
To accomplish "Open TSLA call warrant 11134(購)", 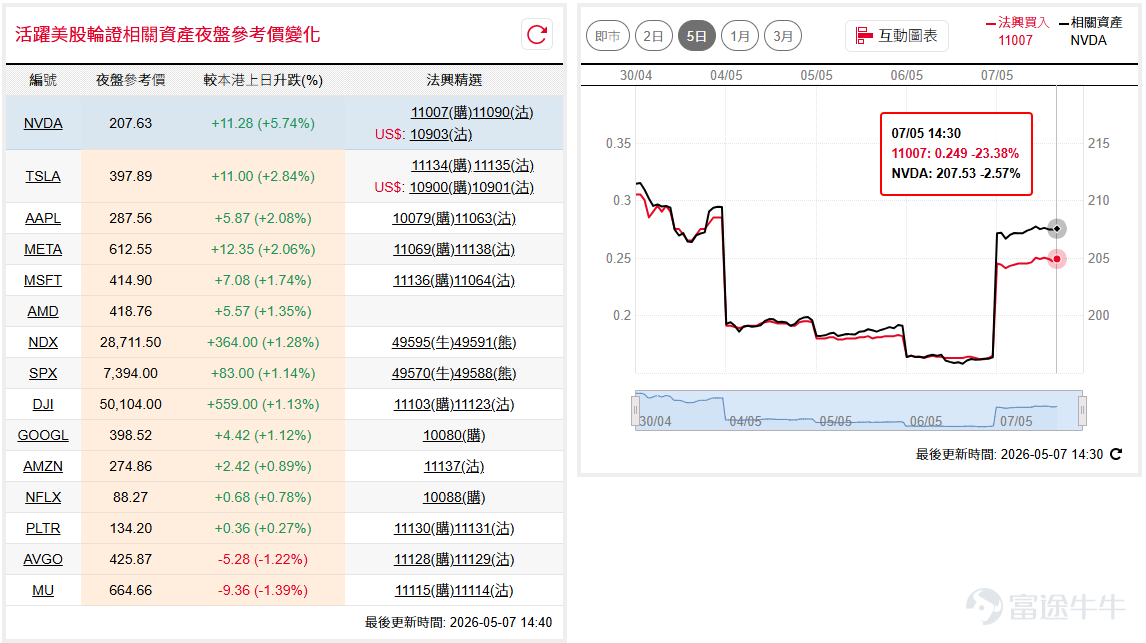I will (x=441, y=165).
